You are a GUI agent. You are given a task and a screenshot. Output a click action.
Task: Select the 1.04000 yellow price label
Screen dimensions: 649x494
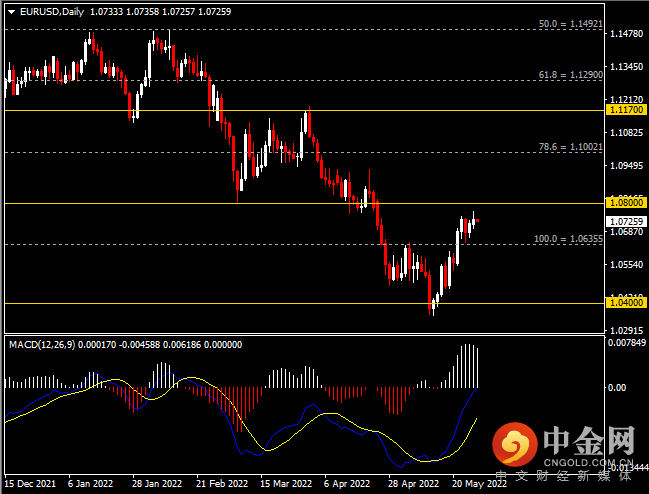pos(627,302)
